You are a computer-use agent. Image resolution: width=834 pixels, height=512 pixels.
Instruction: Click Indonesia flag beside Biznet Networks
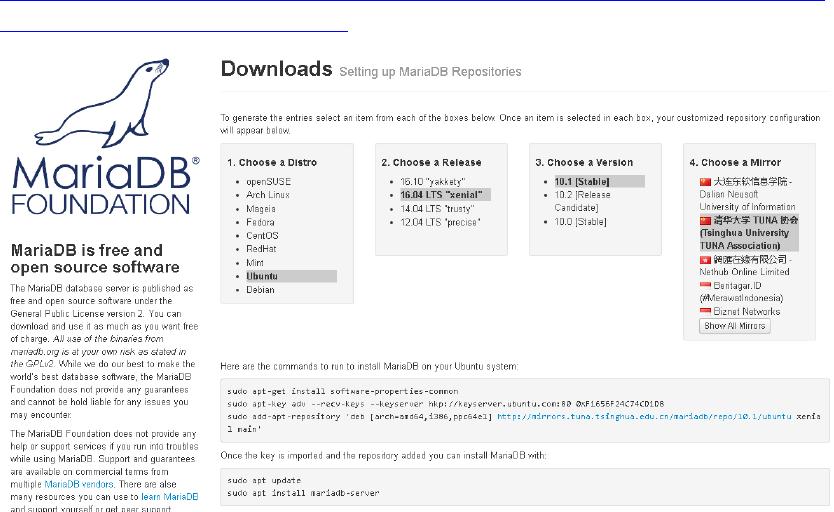[x=705, y=312]
